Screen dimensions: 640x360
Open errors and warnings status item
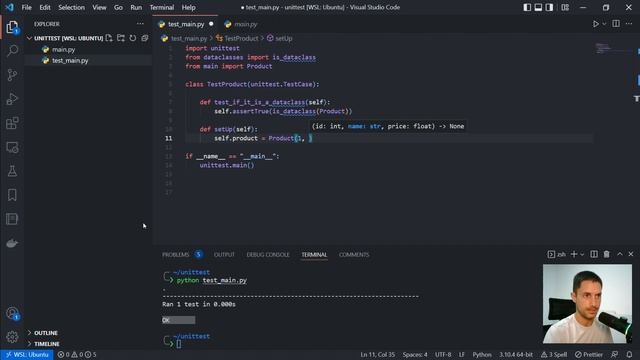tap(77, 354)
